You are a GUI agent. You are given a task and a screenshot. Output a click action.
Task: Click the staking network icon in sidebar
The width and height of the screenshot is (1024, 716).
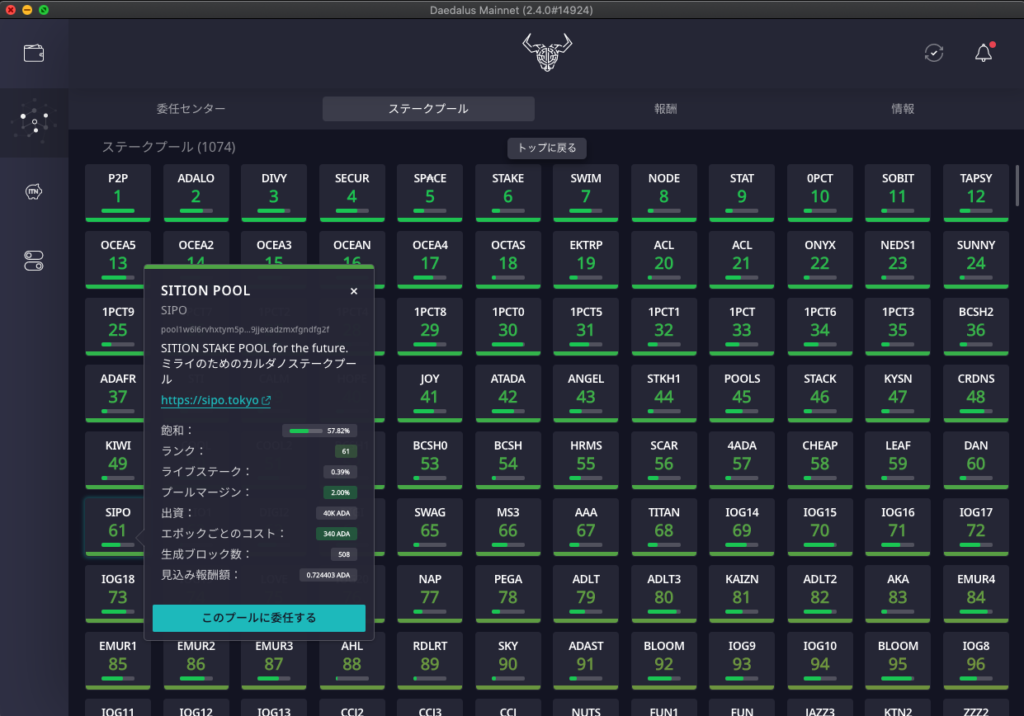click(34, 122)
